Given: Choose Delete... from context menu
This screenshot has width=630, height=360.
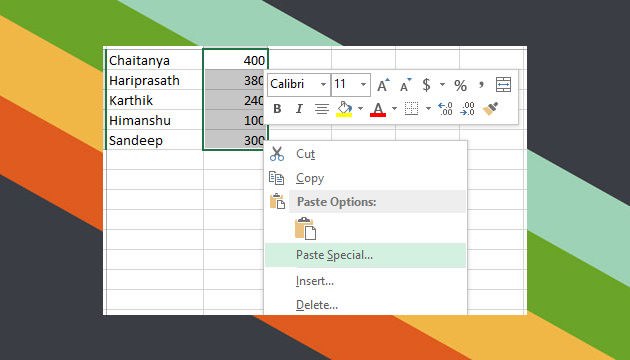Looking at the screenshot, I should point(366,305).
